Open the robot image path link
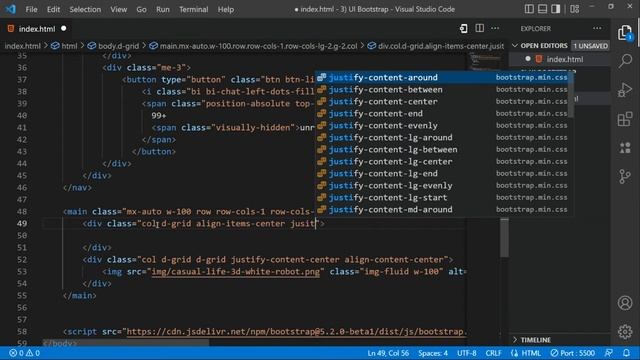The image size is (640, 360). (236, 271)
